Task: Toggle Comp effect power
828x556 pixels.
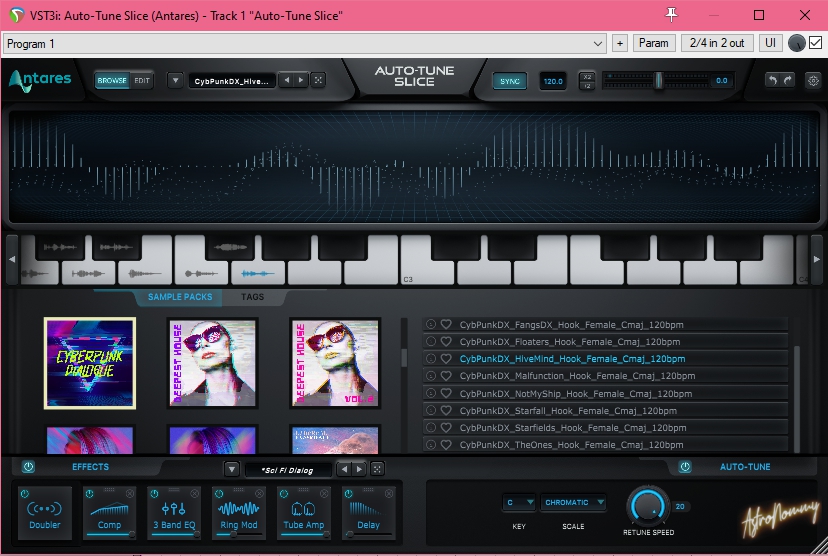Action: 89,494
